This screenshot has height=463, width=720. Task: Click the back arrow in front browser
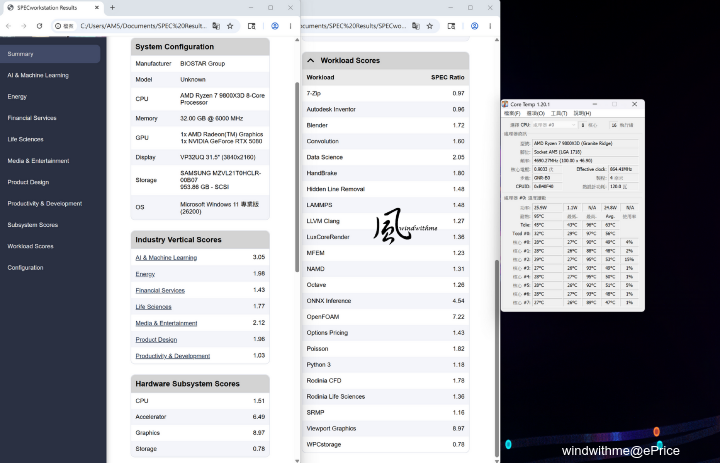click(x=8, y=26)
